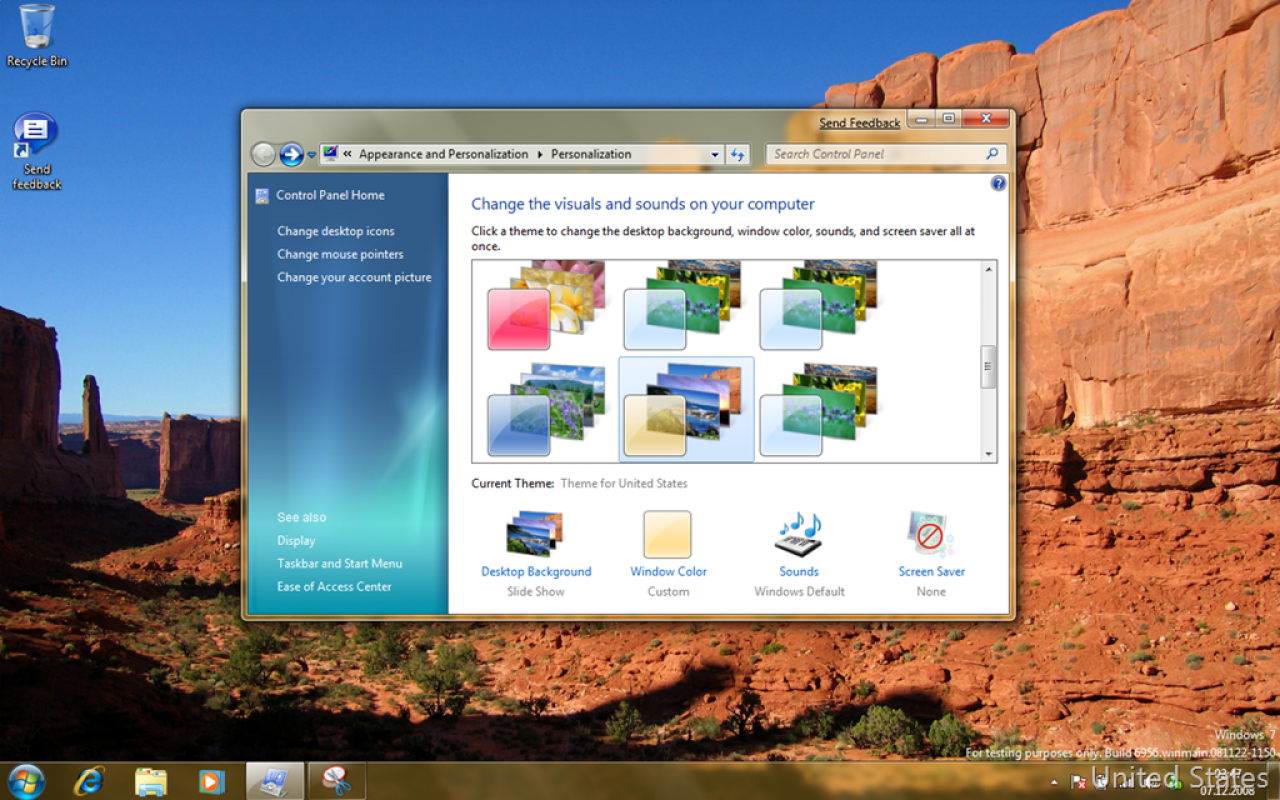Launch Windows Media Player from taskbar
The image size is (1280, 800).
pyautogui.click(x=211, y=781)
